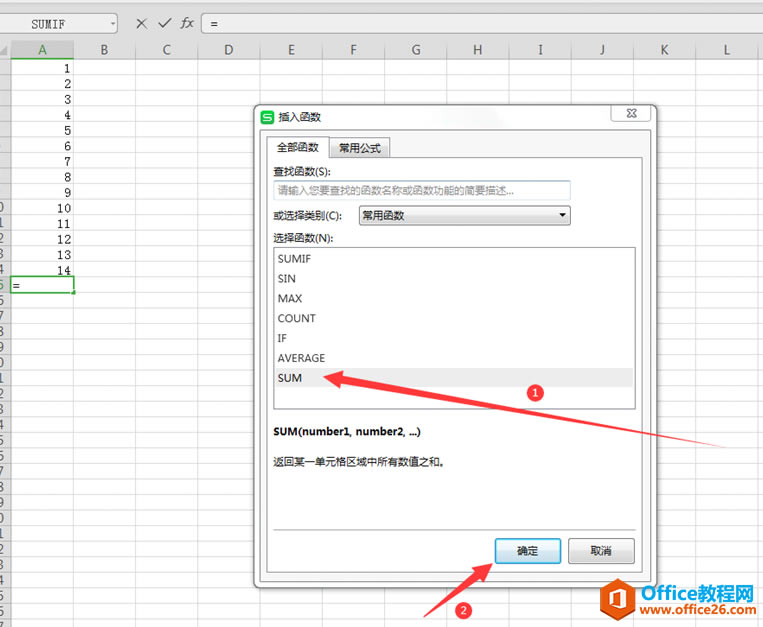Switch to the 常用公式 tab
The image size is (763, 627).
pos(360,148)
